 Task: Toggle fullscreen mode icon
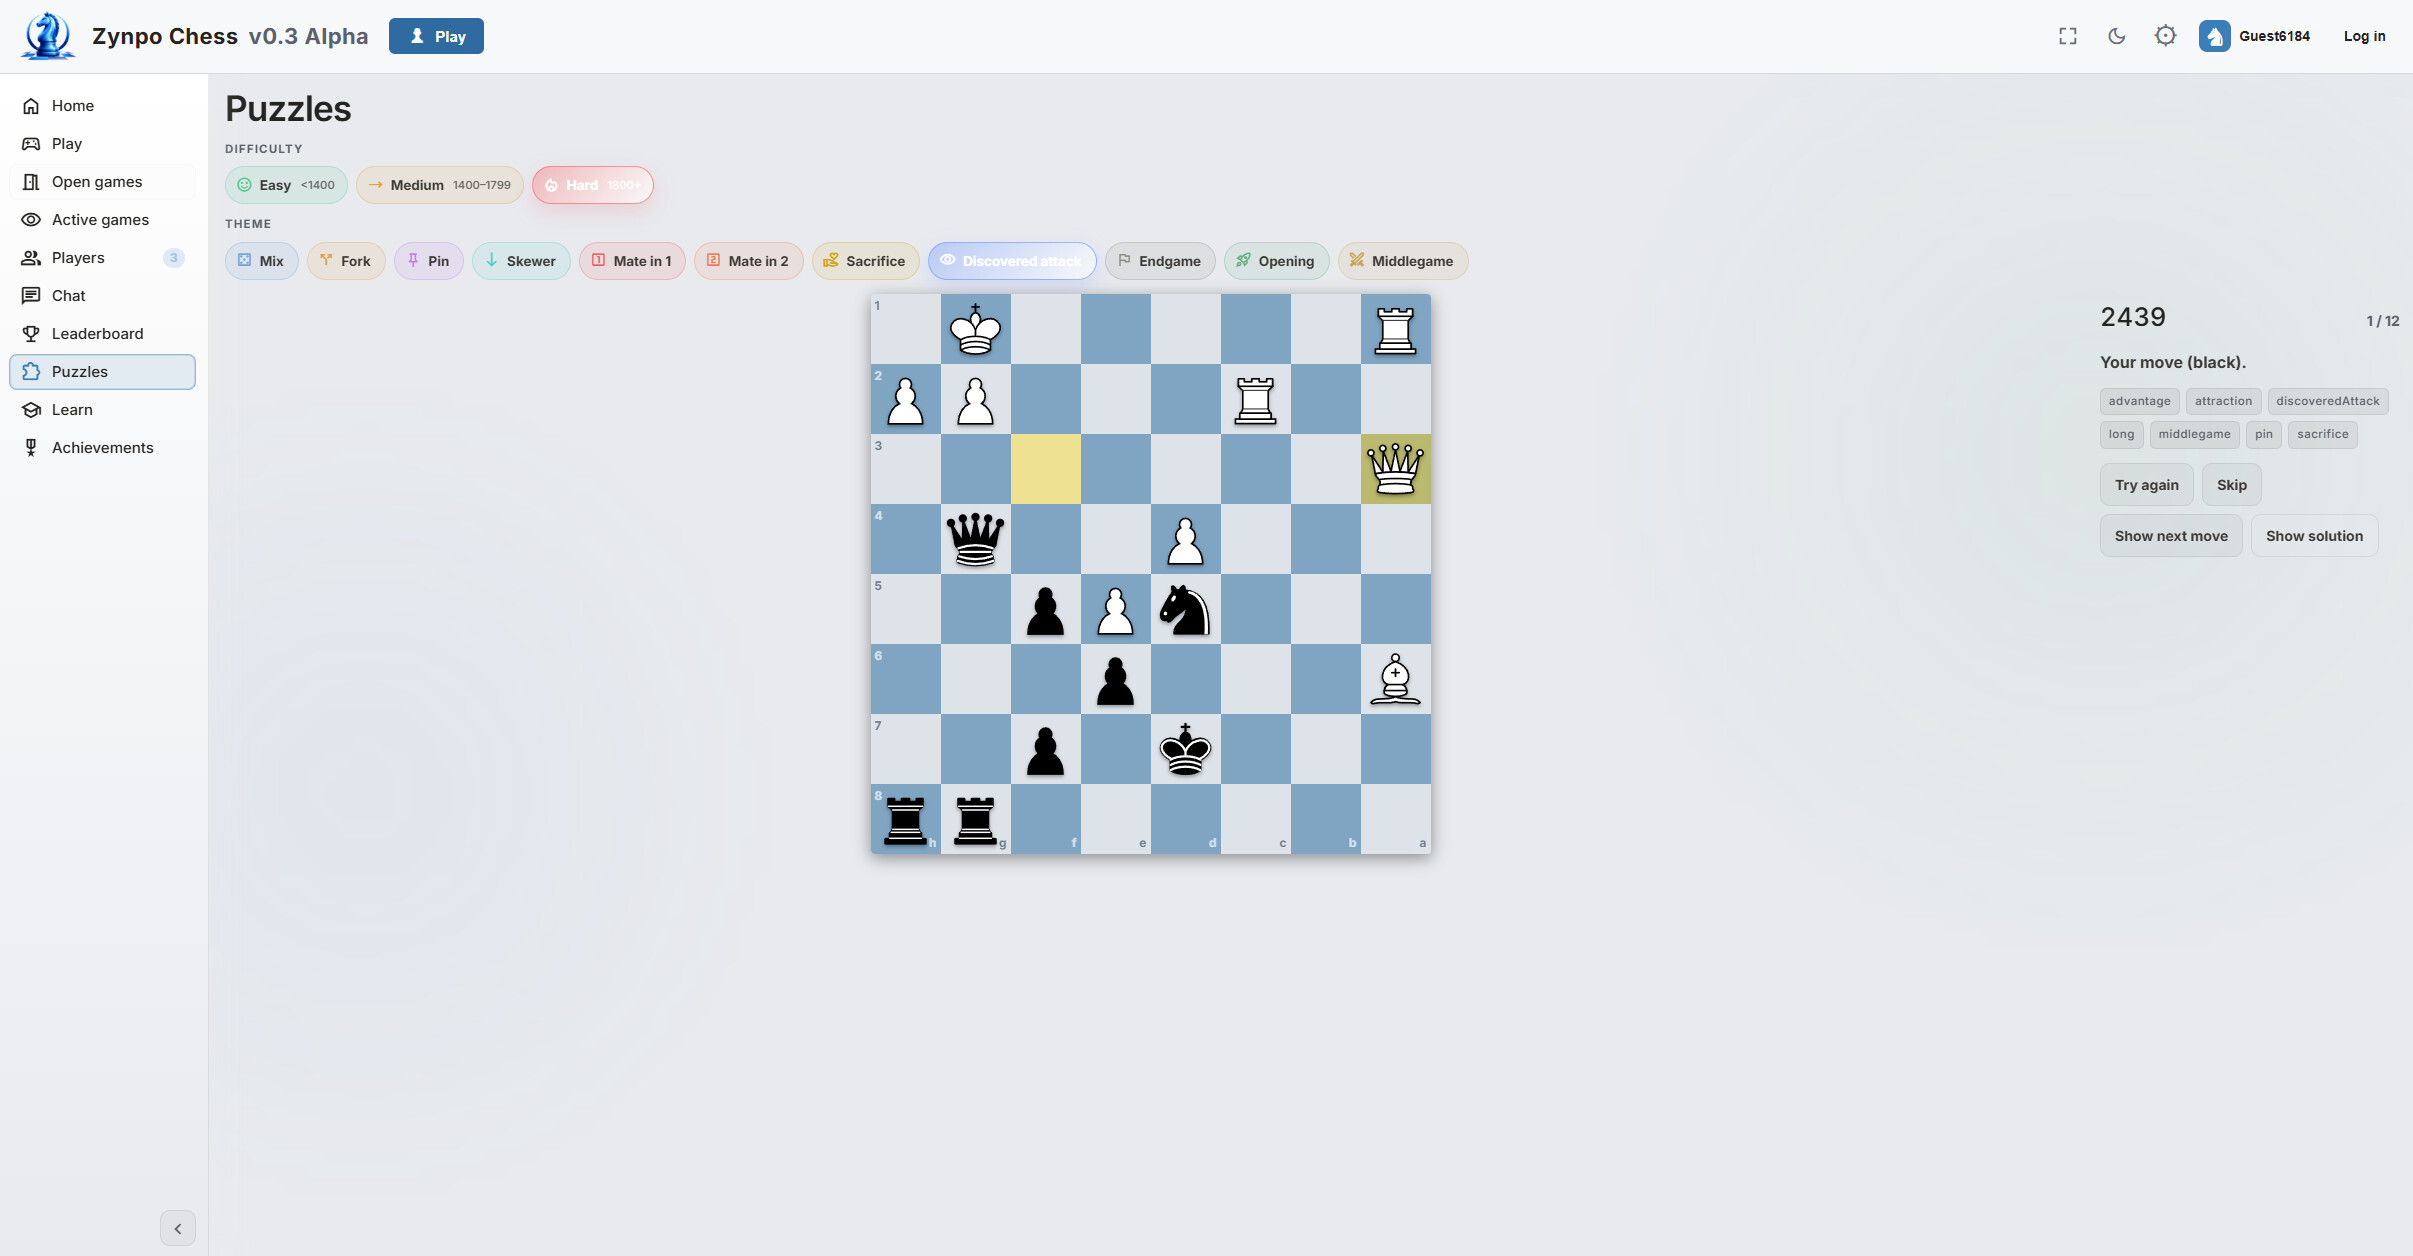pos(2068,36)
